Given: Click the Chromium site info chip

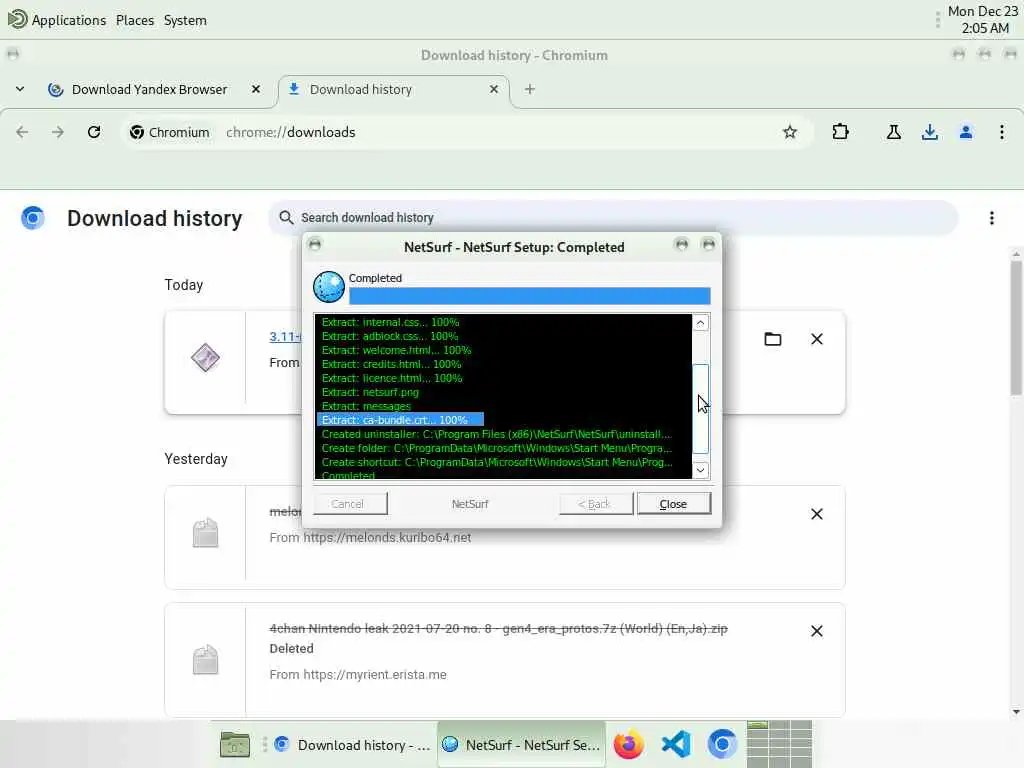Looking at the screenshot, I should pos(170,132).
